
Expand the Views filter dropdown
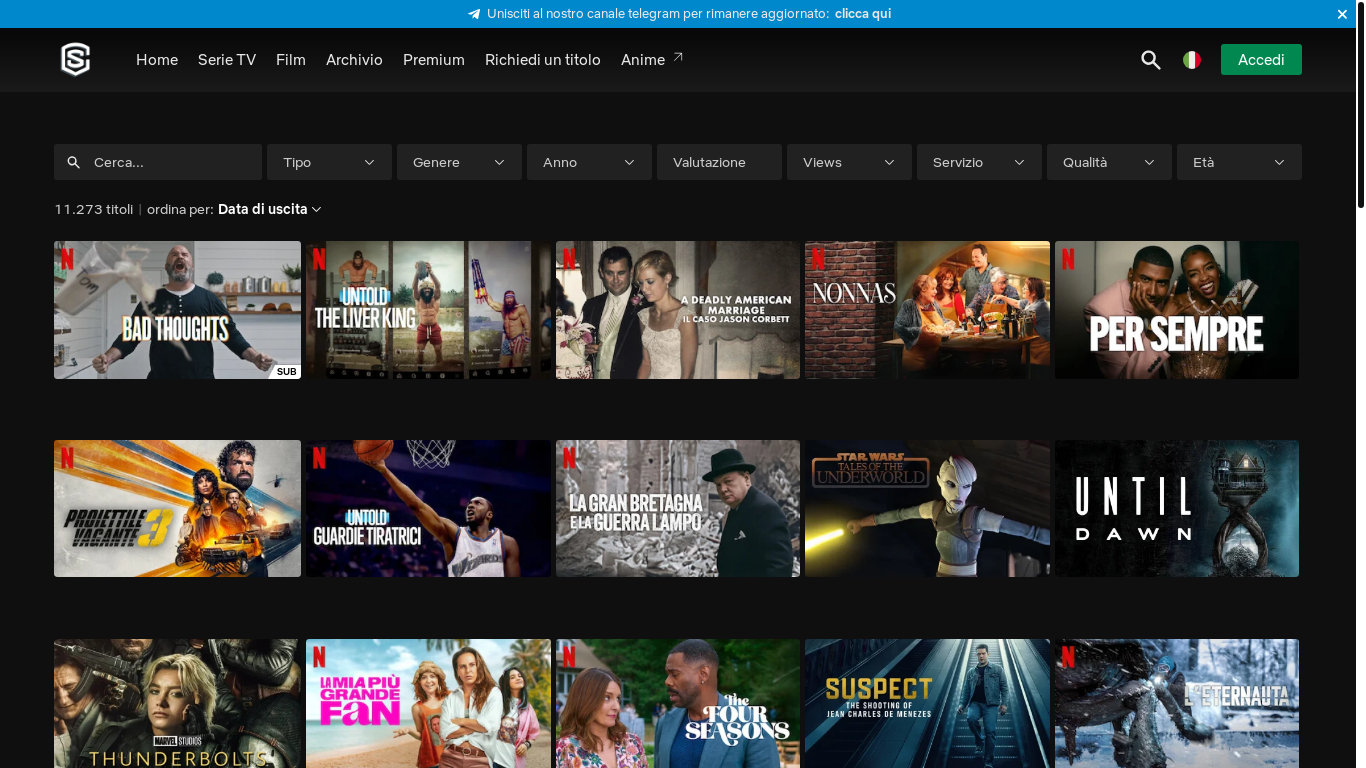(x=849, y=162)
